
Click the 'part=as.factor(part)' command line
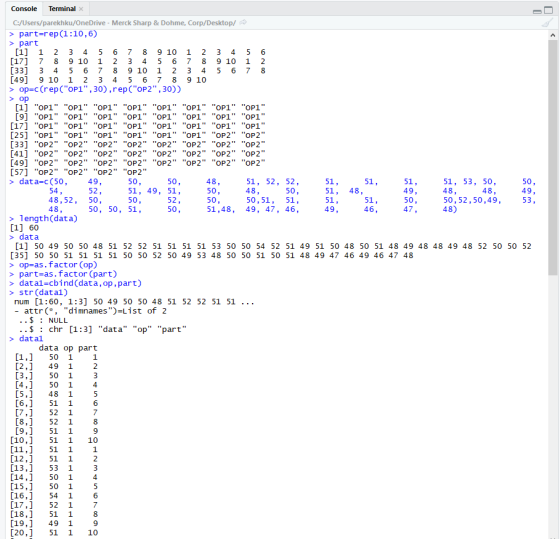(x=64, y=274)
